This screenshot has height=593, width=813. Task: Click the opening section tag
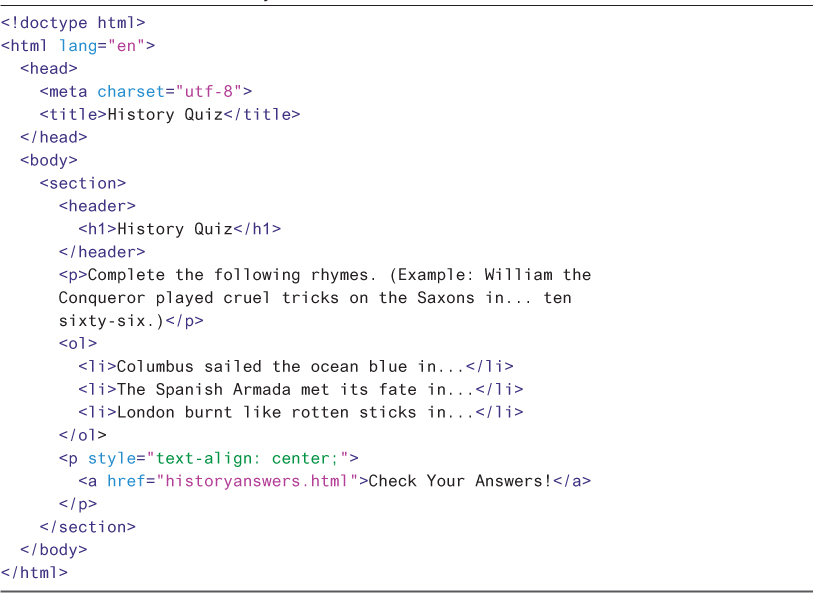coord(82,183)
